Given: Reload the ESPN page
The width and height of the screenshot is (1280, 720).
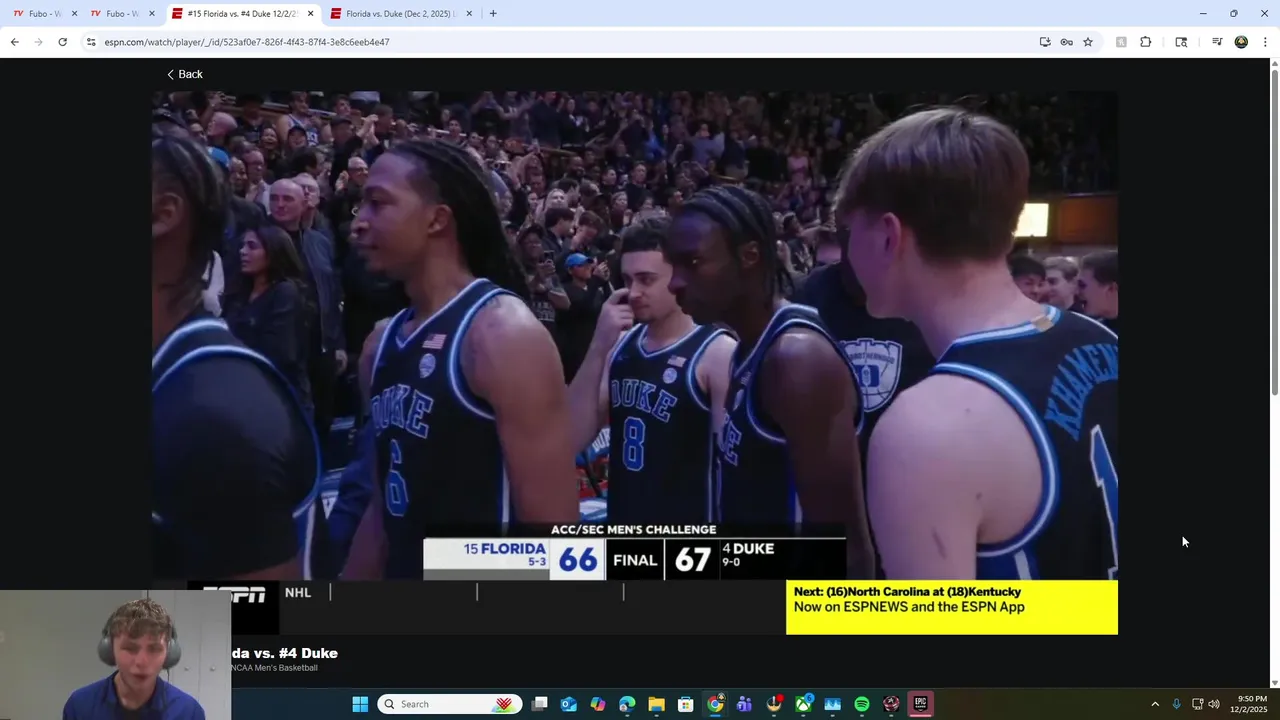Looking at the screenshot, I should [62, 42].
